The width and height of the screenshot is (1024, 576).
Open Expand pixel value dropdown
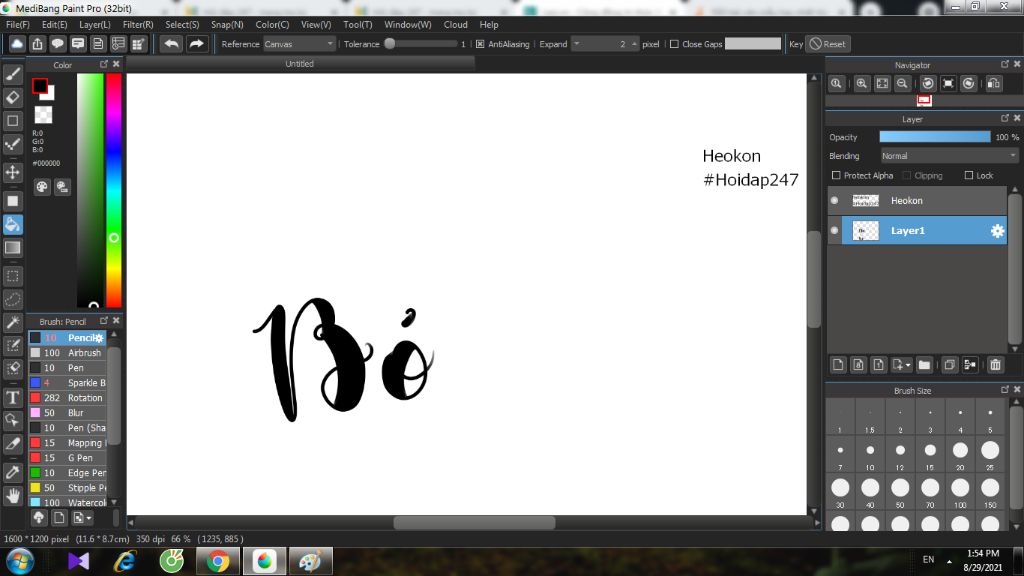(x=577, y=44)
